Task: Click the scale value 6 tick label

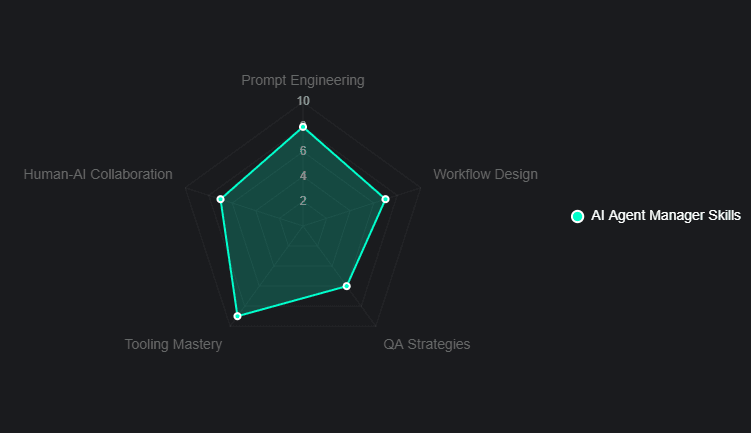Action: (x=303, y=151)
